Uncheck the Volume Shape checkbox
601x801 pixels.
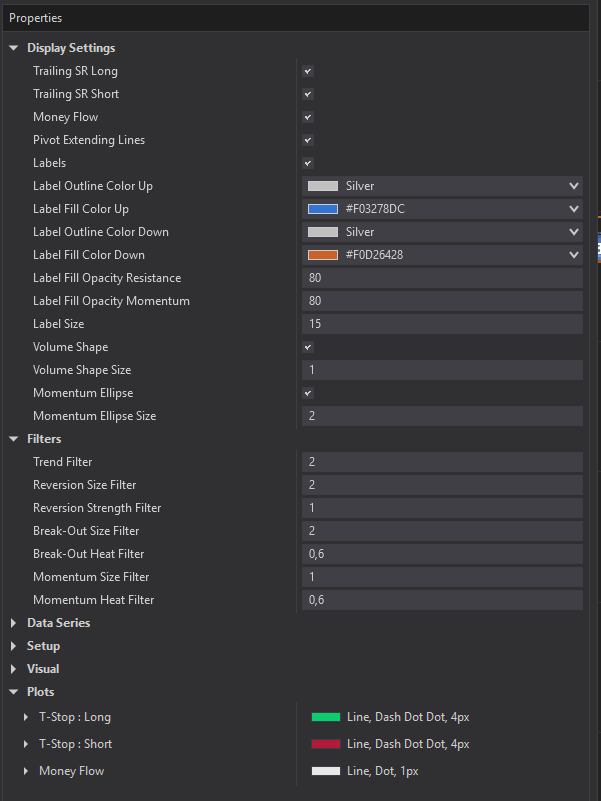(308, 347)
